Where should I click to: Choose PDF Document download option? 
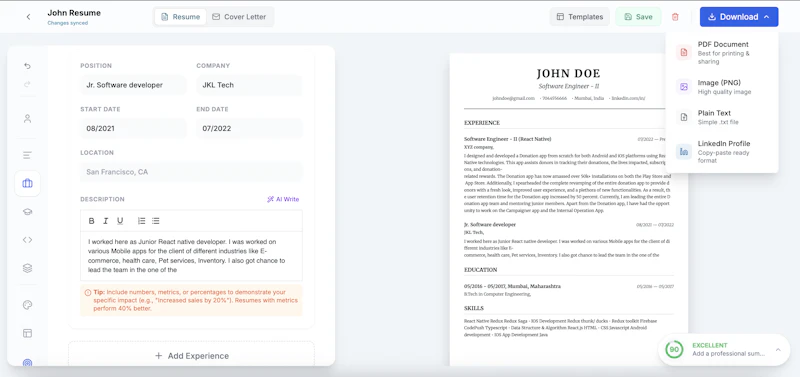[x=722, y=53]
